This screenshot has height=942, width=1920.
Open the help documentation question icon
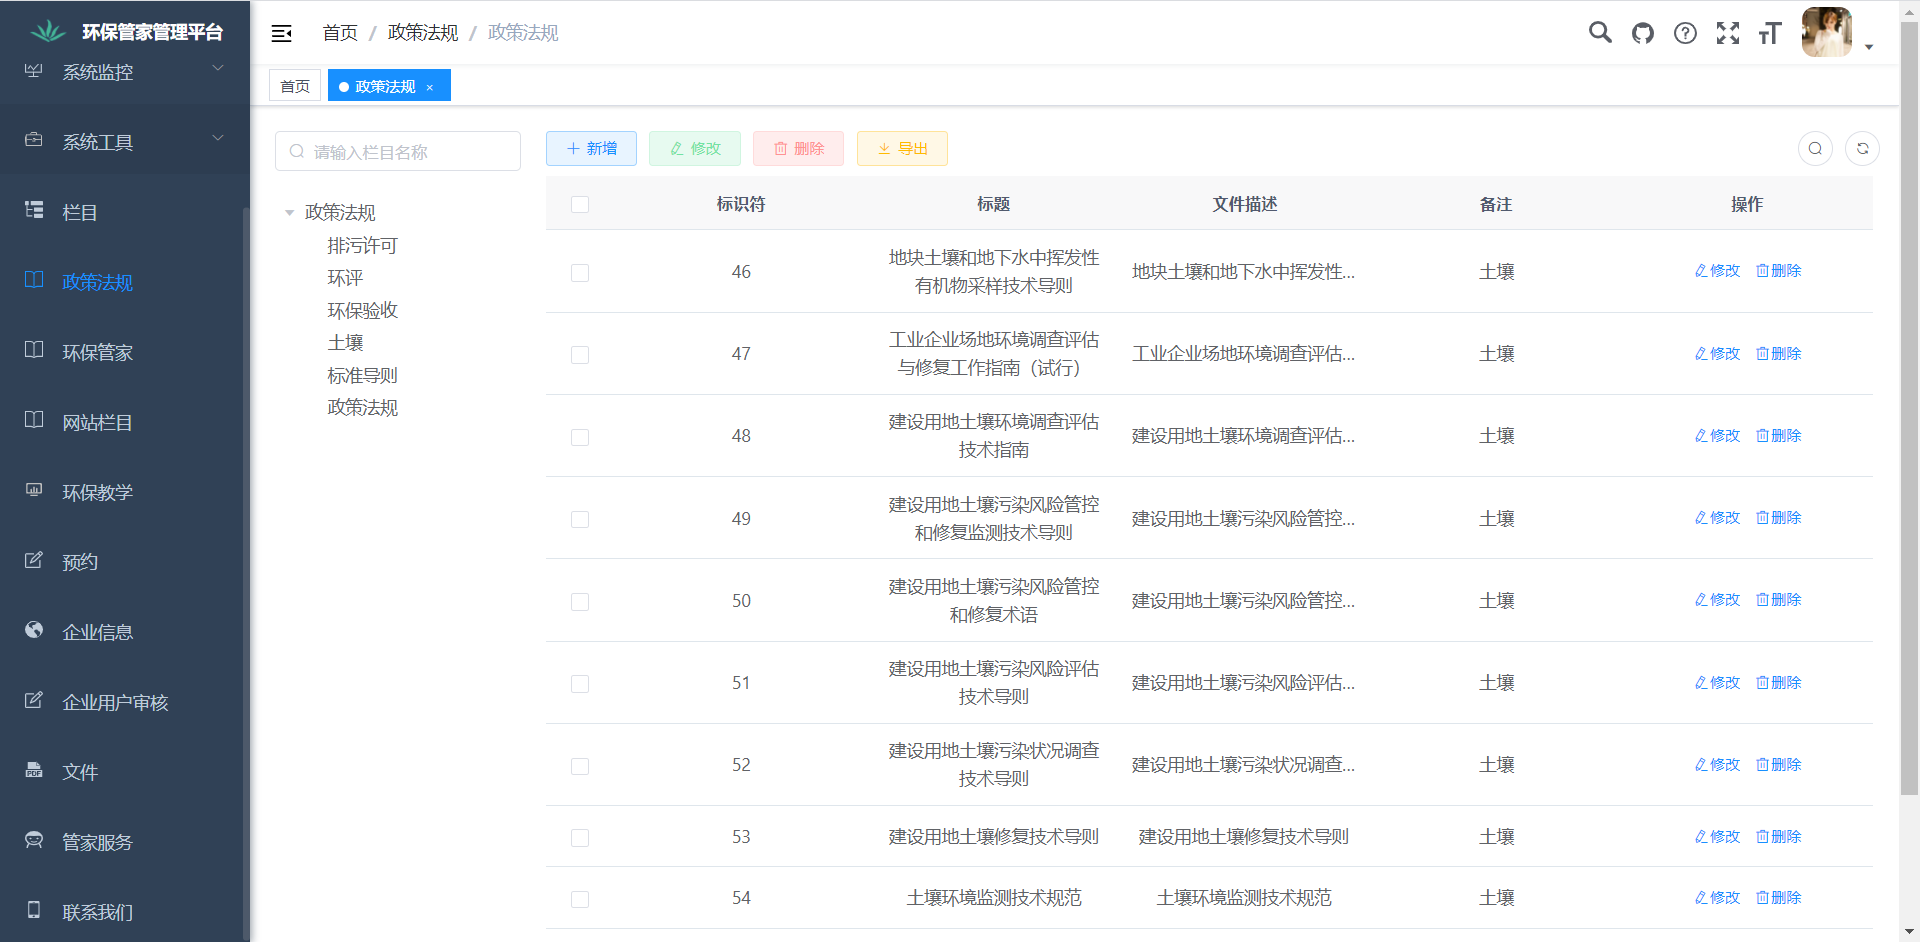tap(1685, 33)
